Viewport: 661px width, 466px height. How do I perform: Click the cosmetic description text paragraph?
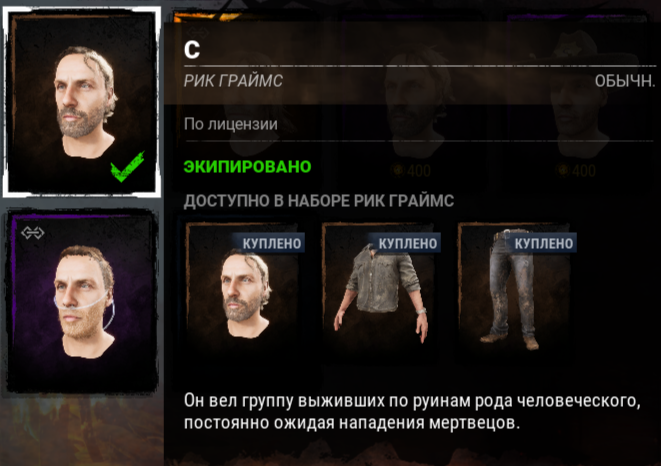pyautogui.click(x=412, y=411)
